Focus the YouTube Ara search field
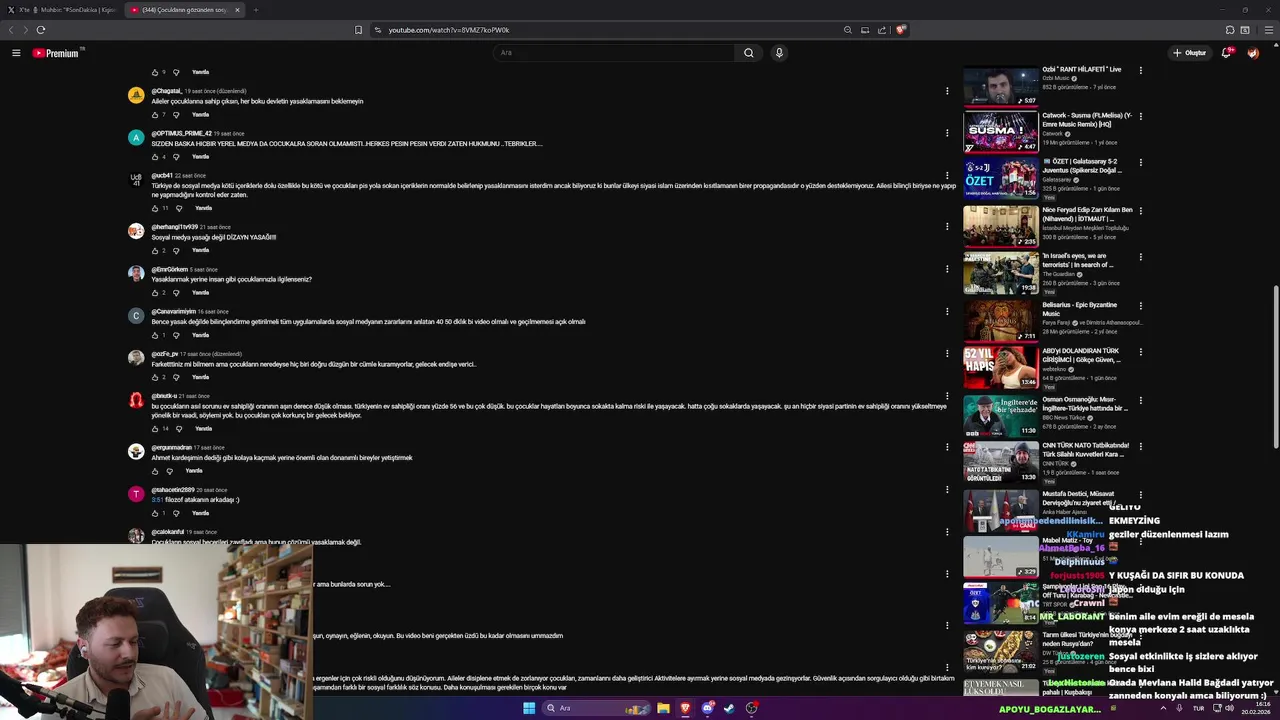 (x=615, y=53)
